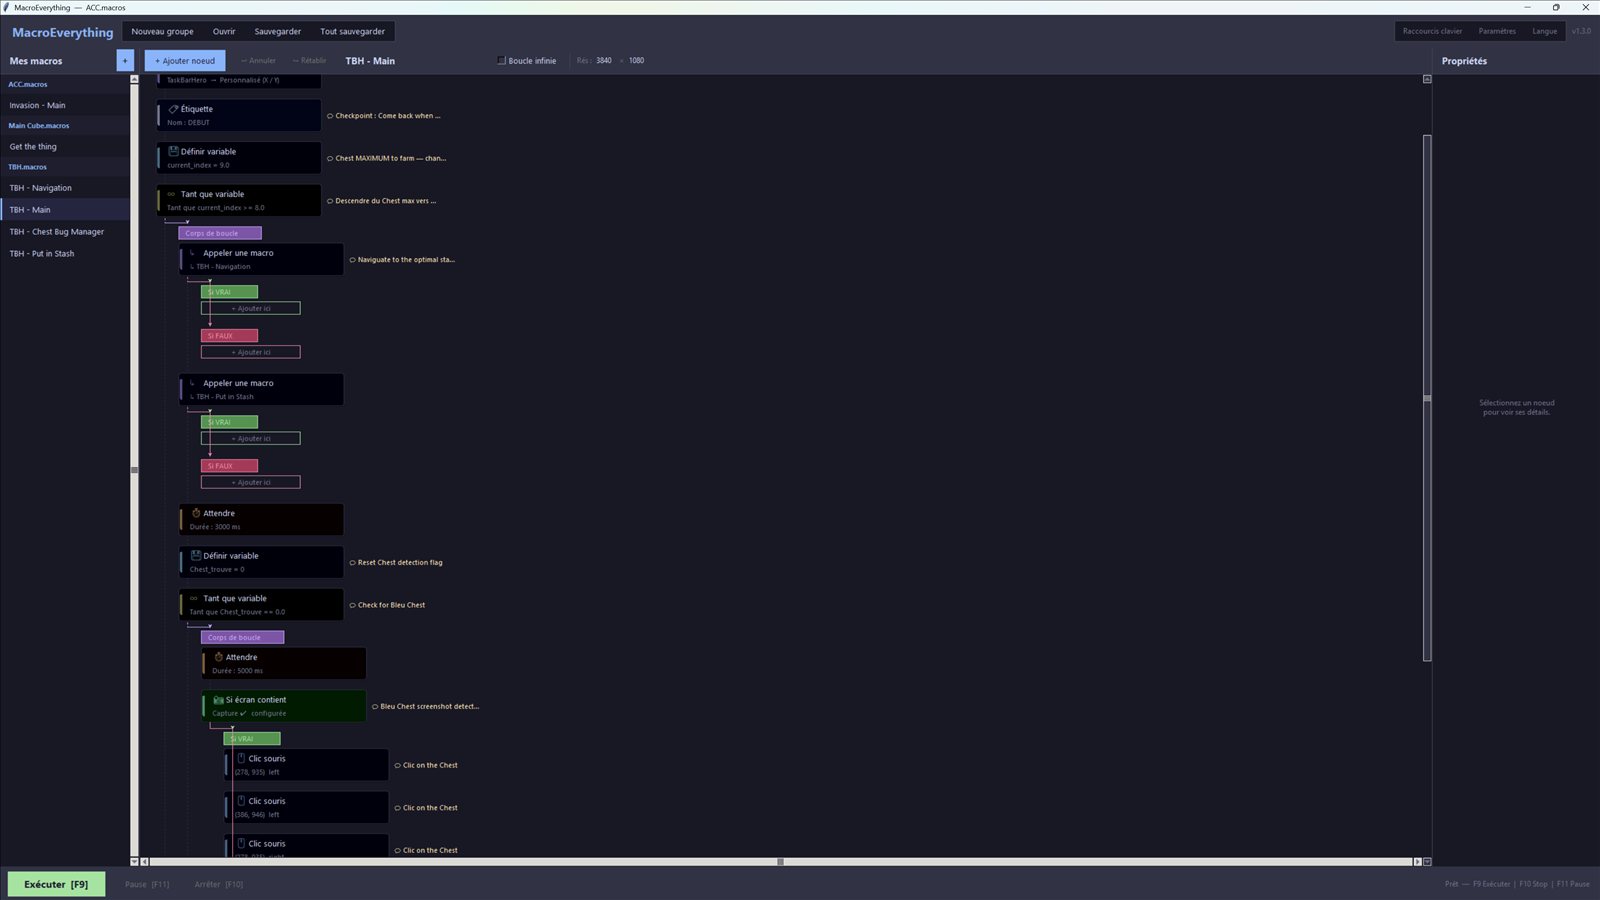Click the infinity icon on the Chest_trouve loop node
Screen dimensions: 1600x900
tap(194, 598)
